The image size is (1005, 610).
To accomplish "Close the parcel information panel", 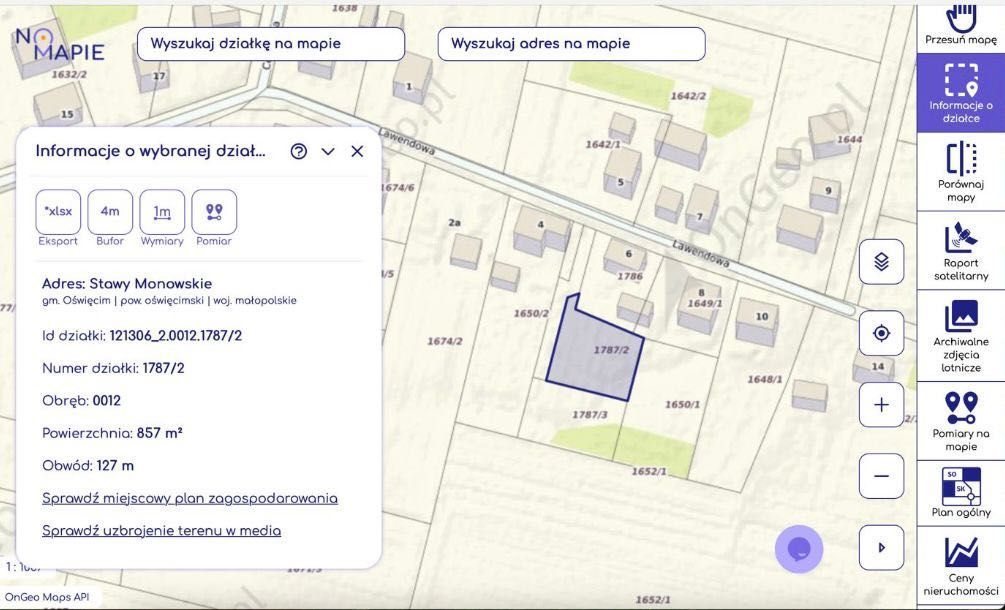I will click(357, 152).
